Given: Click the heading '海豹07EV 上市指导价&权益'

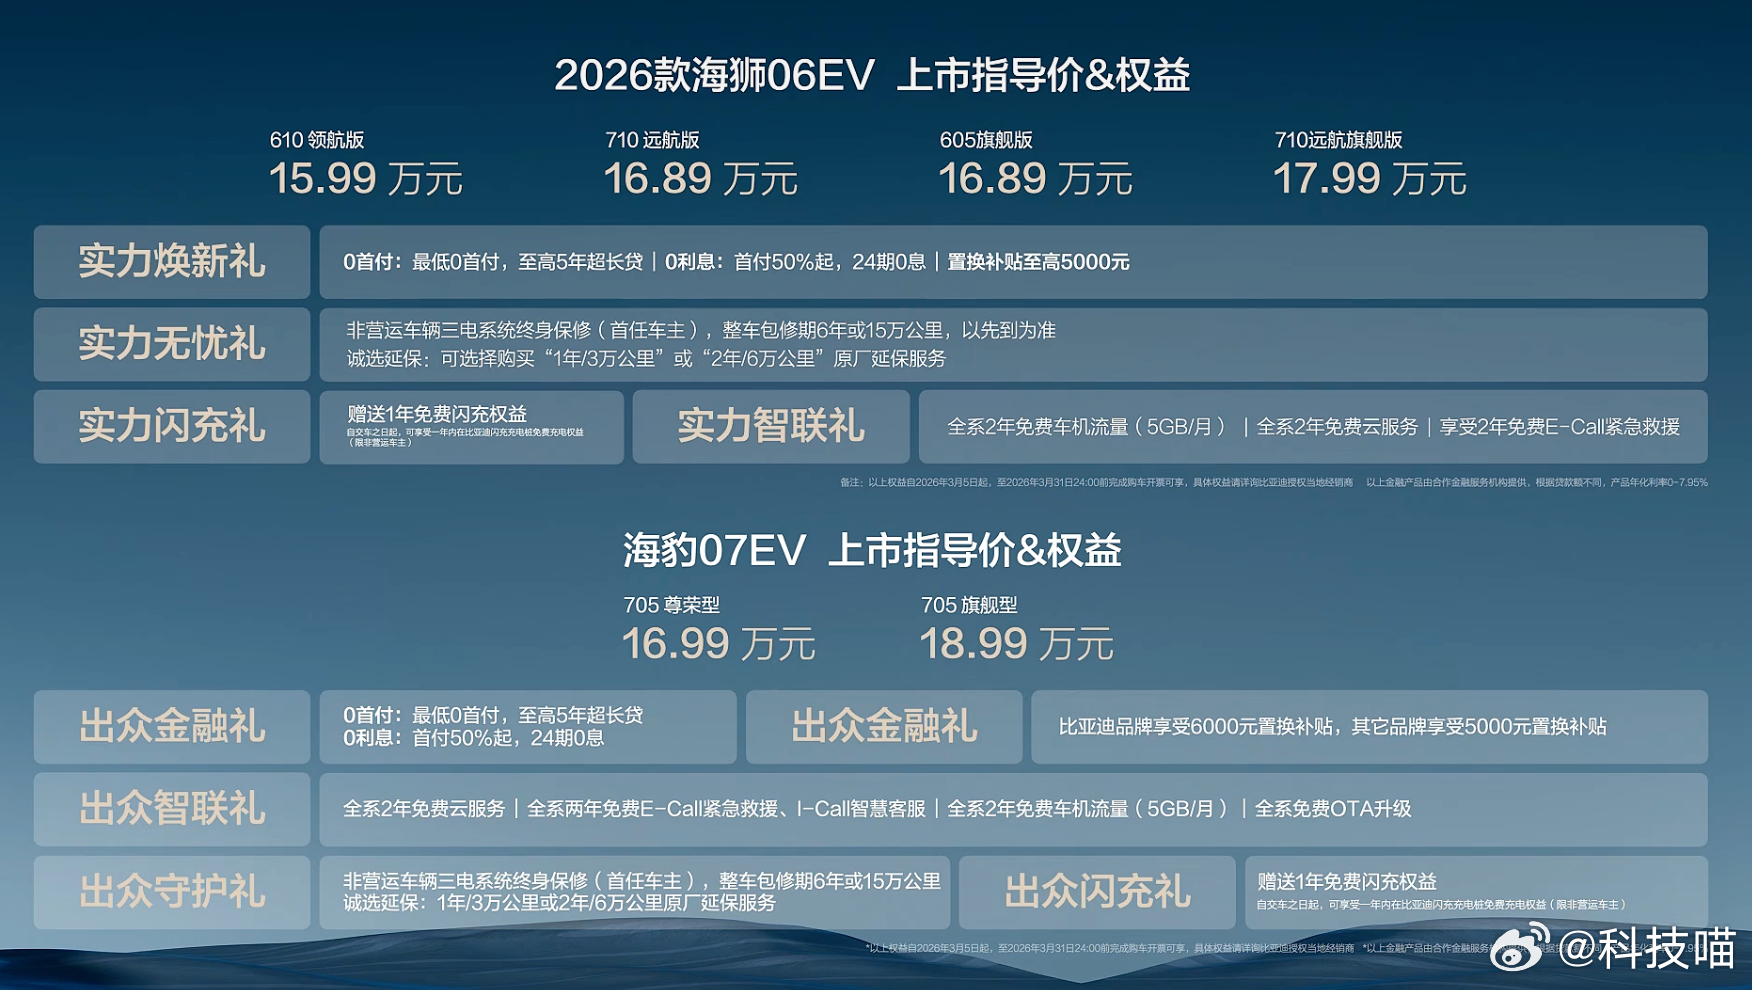Looking at the screenshot, I should [872, 551].
